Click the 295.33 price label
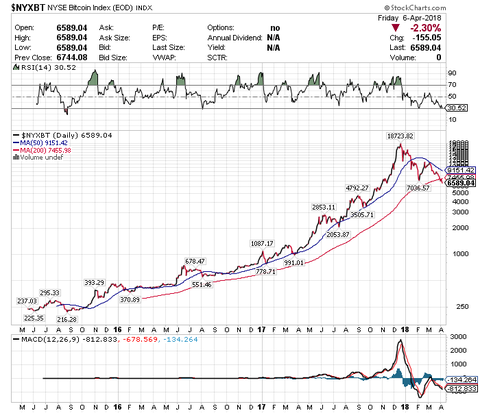Viewport: 480px width, 413px height. (50, 293)
